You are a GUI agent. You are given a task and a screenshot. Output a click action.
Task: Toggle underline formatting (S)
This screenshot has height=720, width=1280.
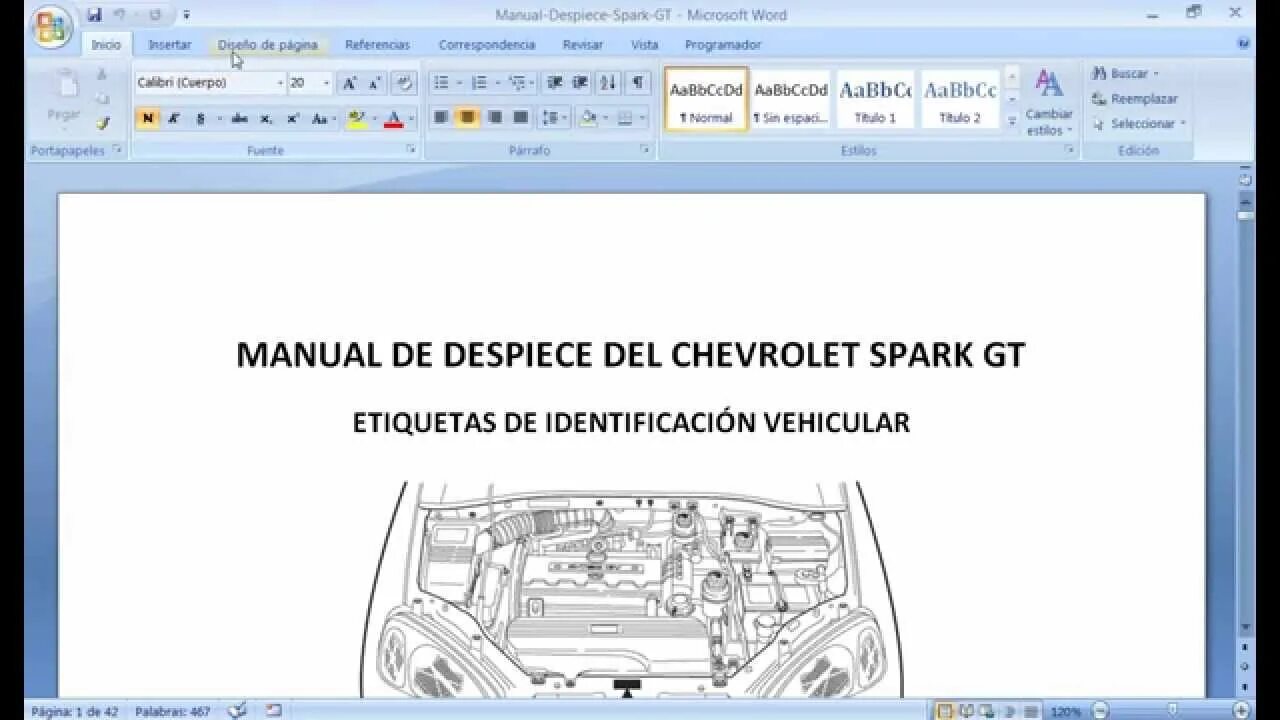pos(200,119)
